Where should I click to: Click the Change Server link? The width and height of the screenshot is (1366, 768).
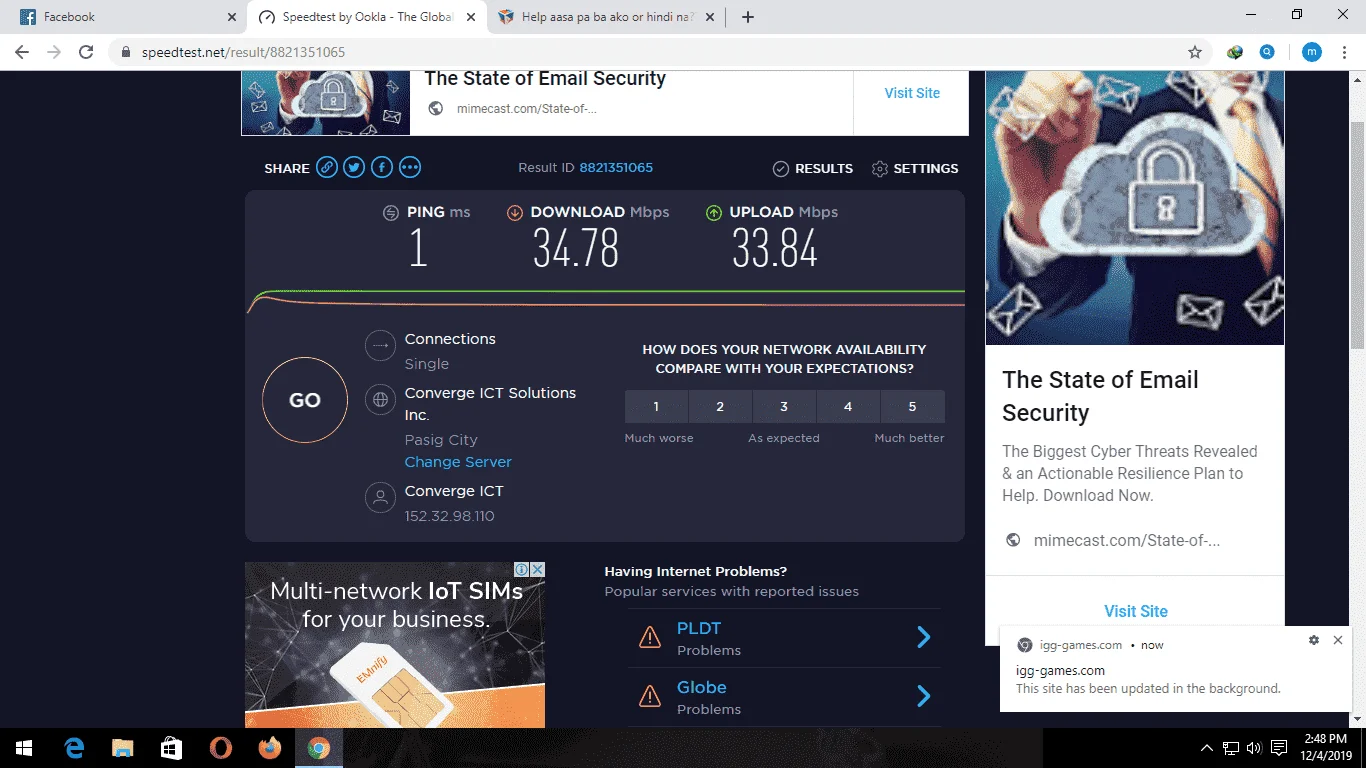pyautogui.click(x=458, y=462)
